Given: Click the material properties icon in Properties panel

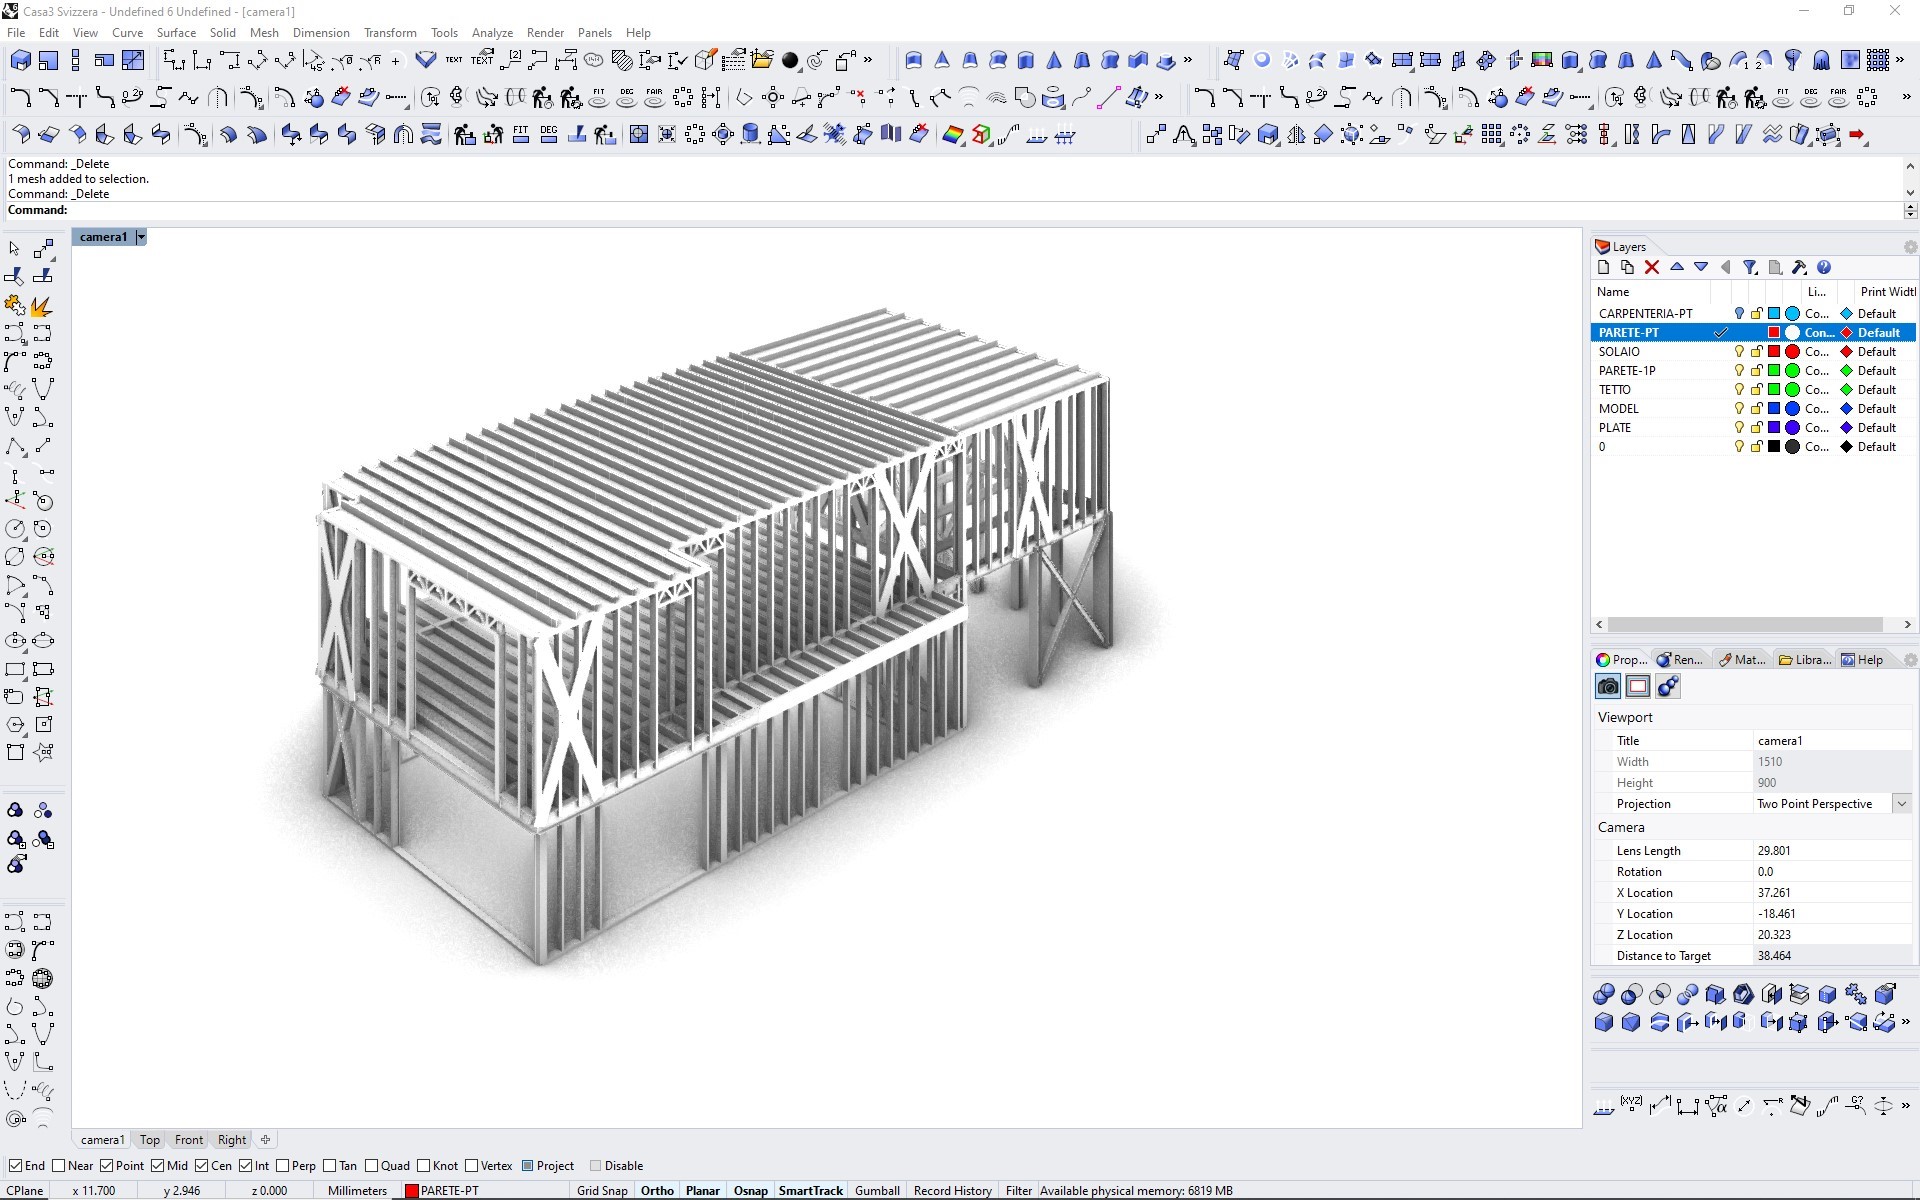Looking at the screenshot, I should click(x=1668, y=686).
